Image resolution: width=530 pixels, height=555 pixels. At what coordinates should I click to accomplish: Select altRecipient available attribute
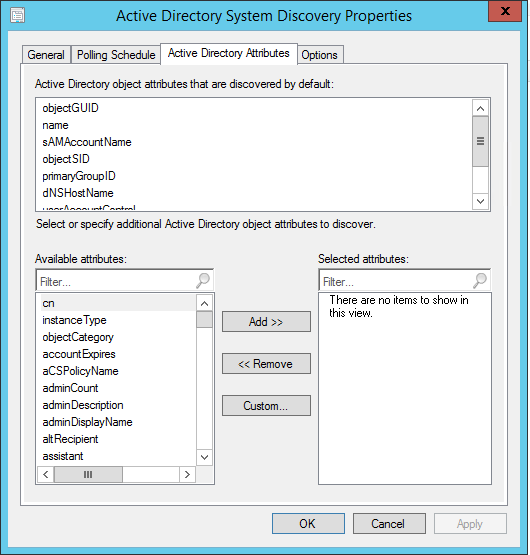point(70,439)
